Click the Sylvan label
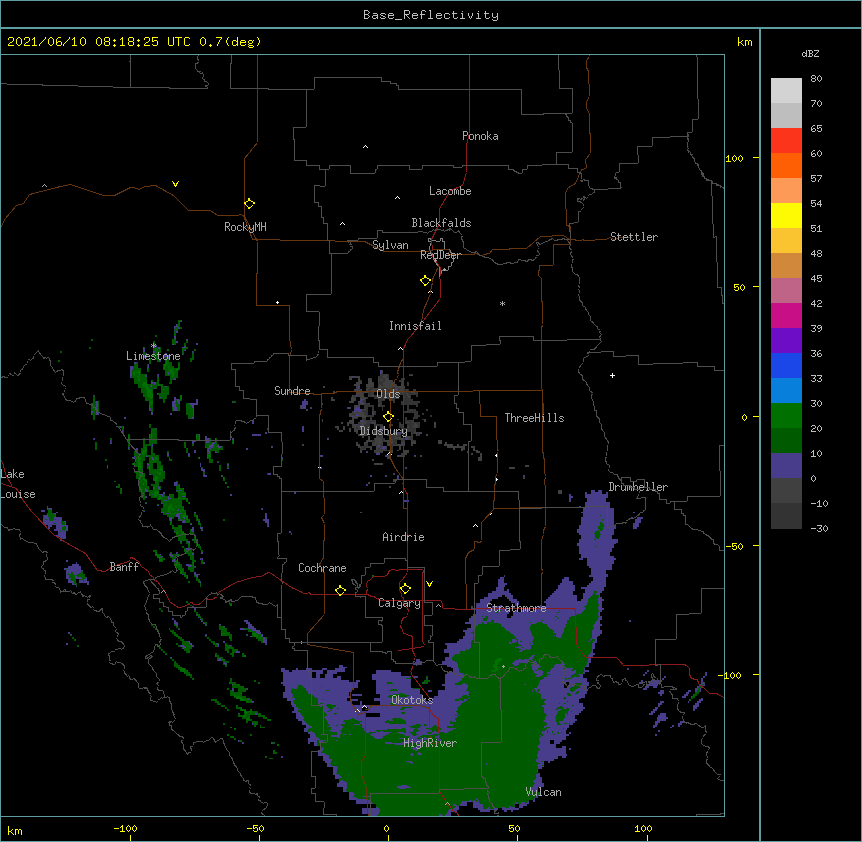 tap(390, 245)
